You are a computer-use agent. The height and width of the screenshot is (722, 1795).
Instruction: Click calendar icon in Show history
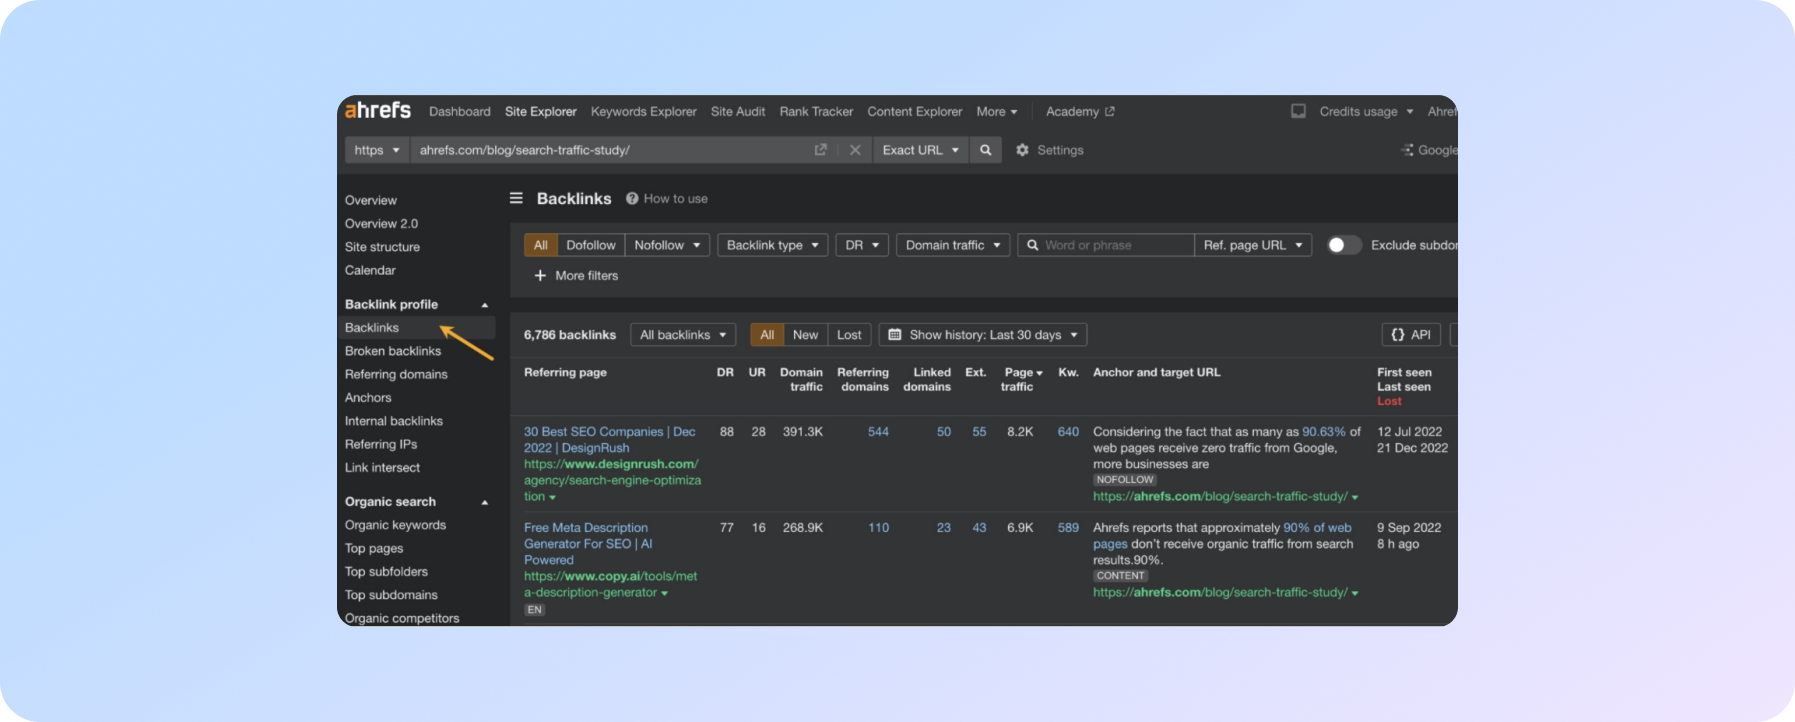895,335
